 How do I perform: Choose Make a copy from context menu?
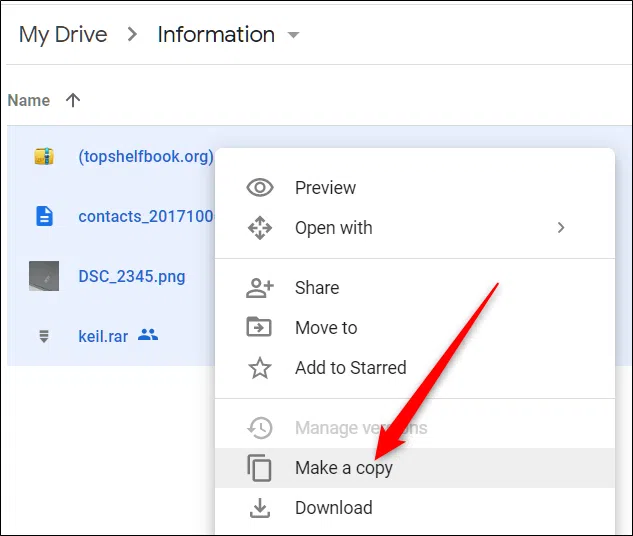344,468
